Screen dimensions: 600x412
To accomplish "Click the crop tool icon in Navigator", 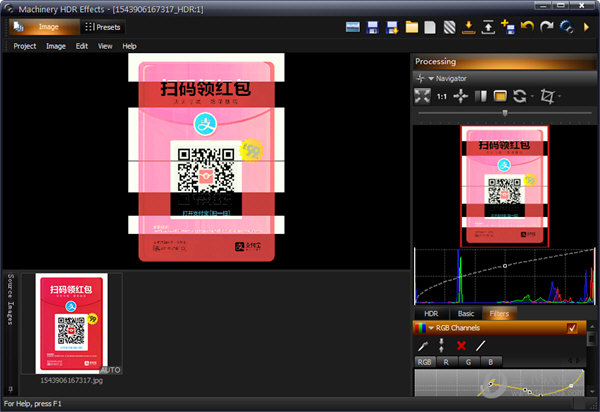I will pos(547,96).
